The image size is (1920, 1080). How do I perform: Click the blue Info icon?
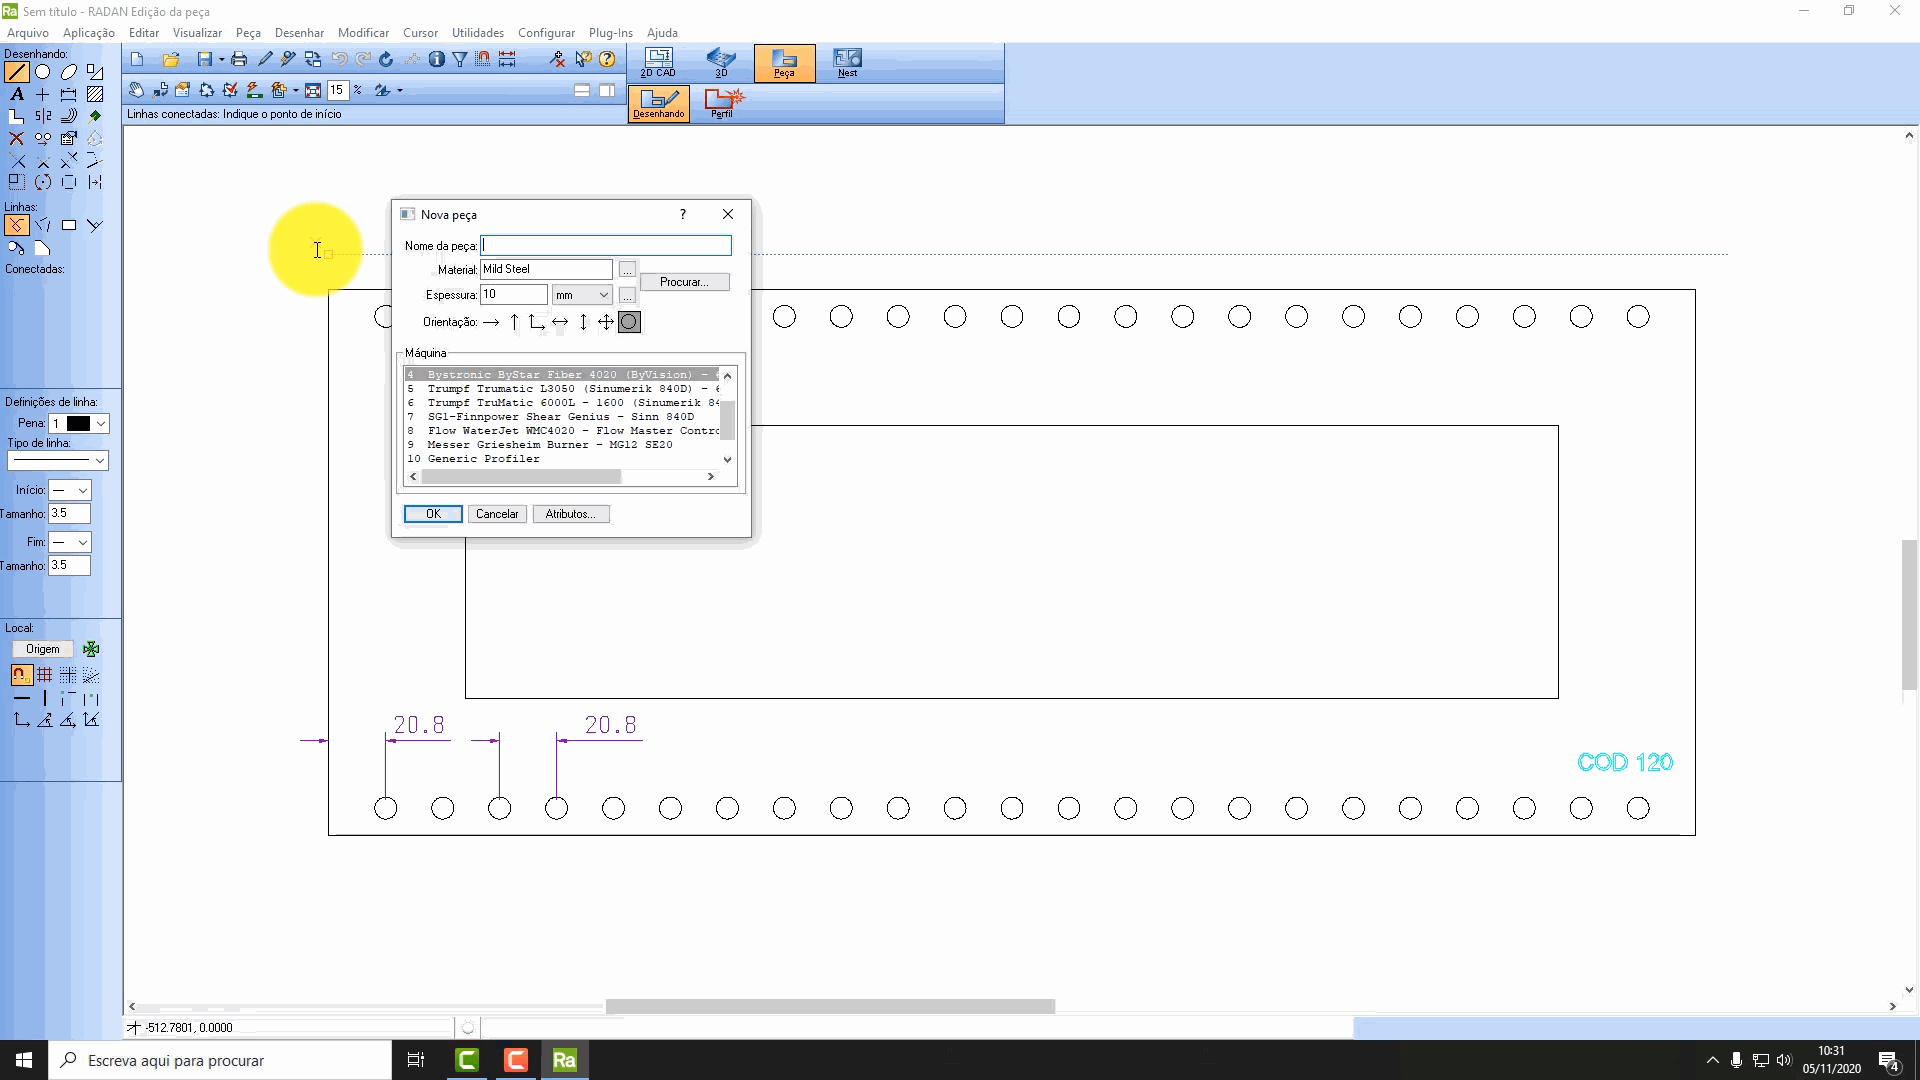pos(437,60)
